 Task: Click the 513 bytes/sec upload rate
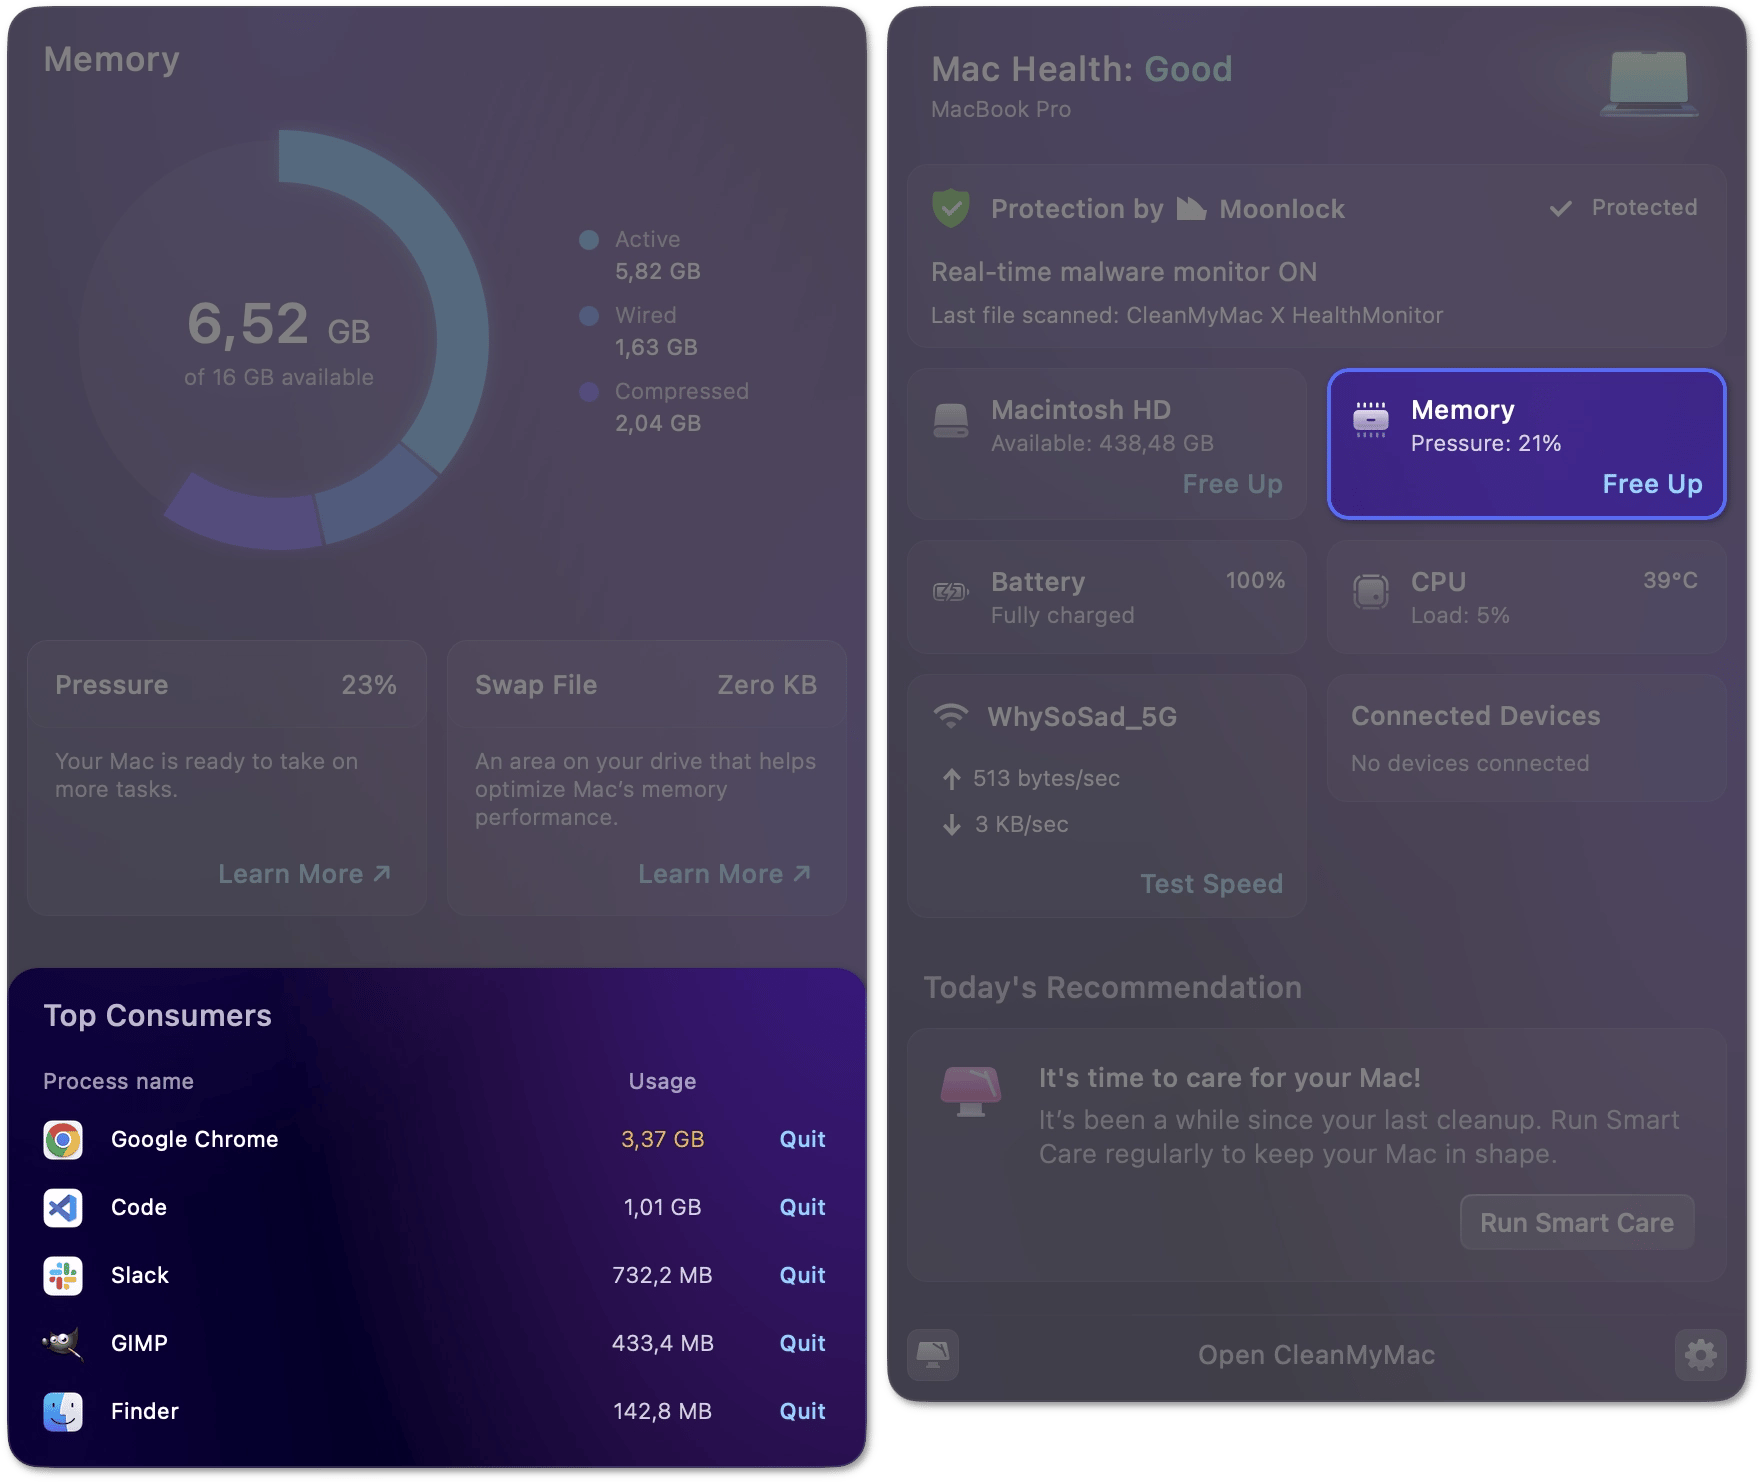[x=1046, y=779]
